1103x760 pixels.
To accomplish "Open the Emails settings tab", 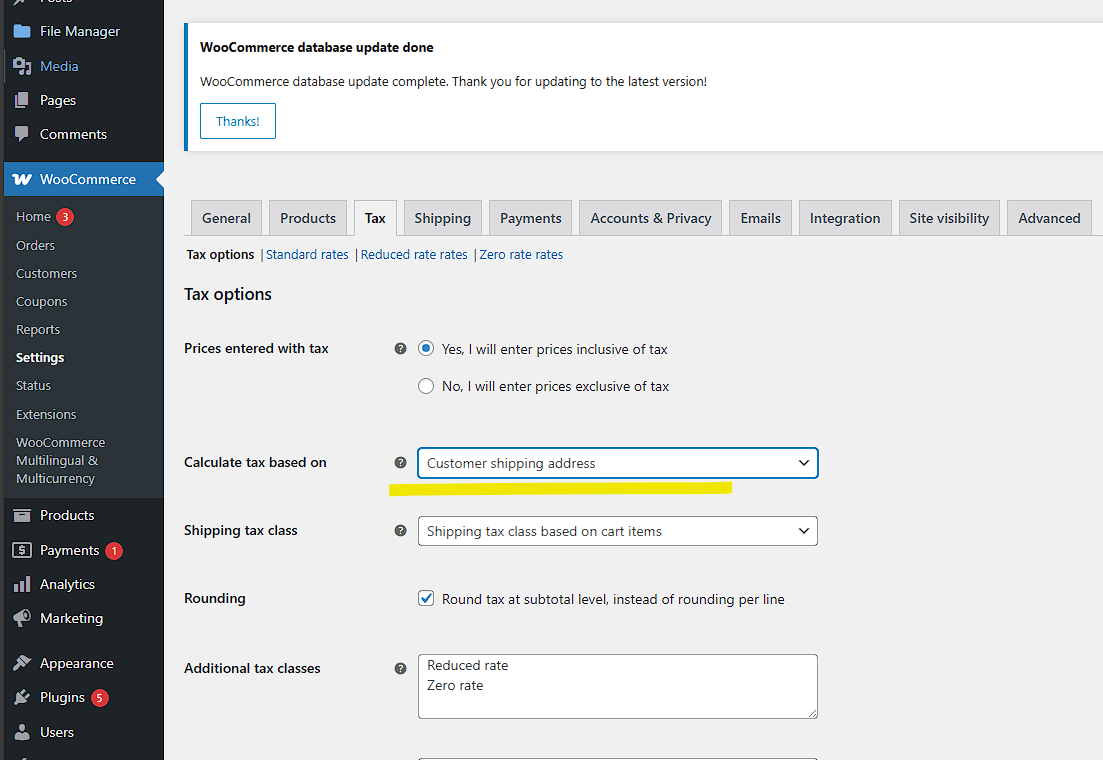I will click(760, 218).
